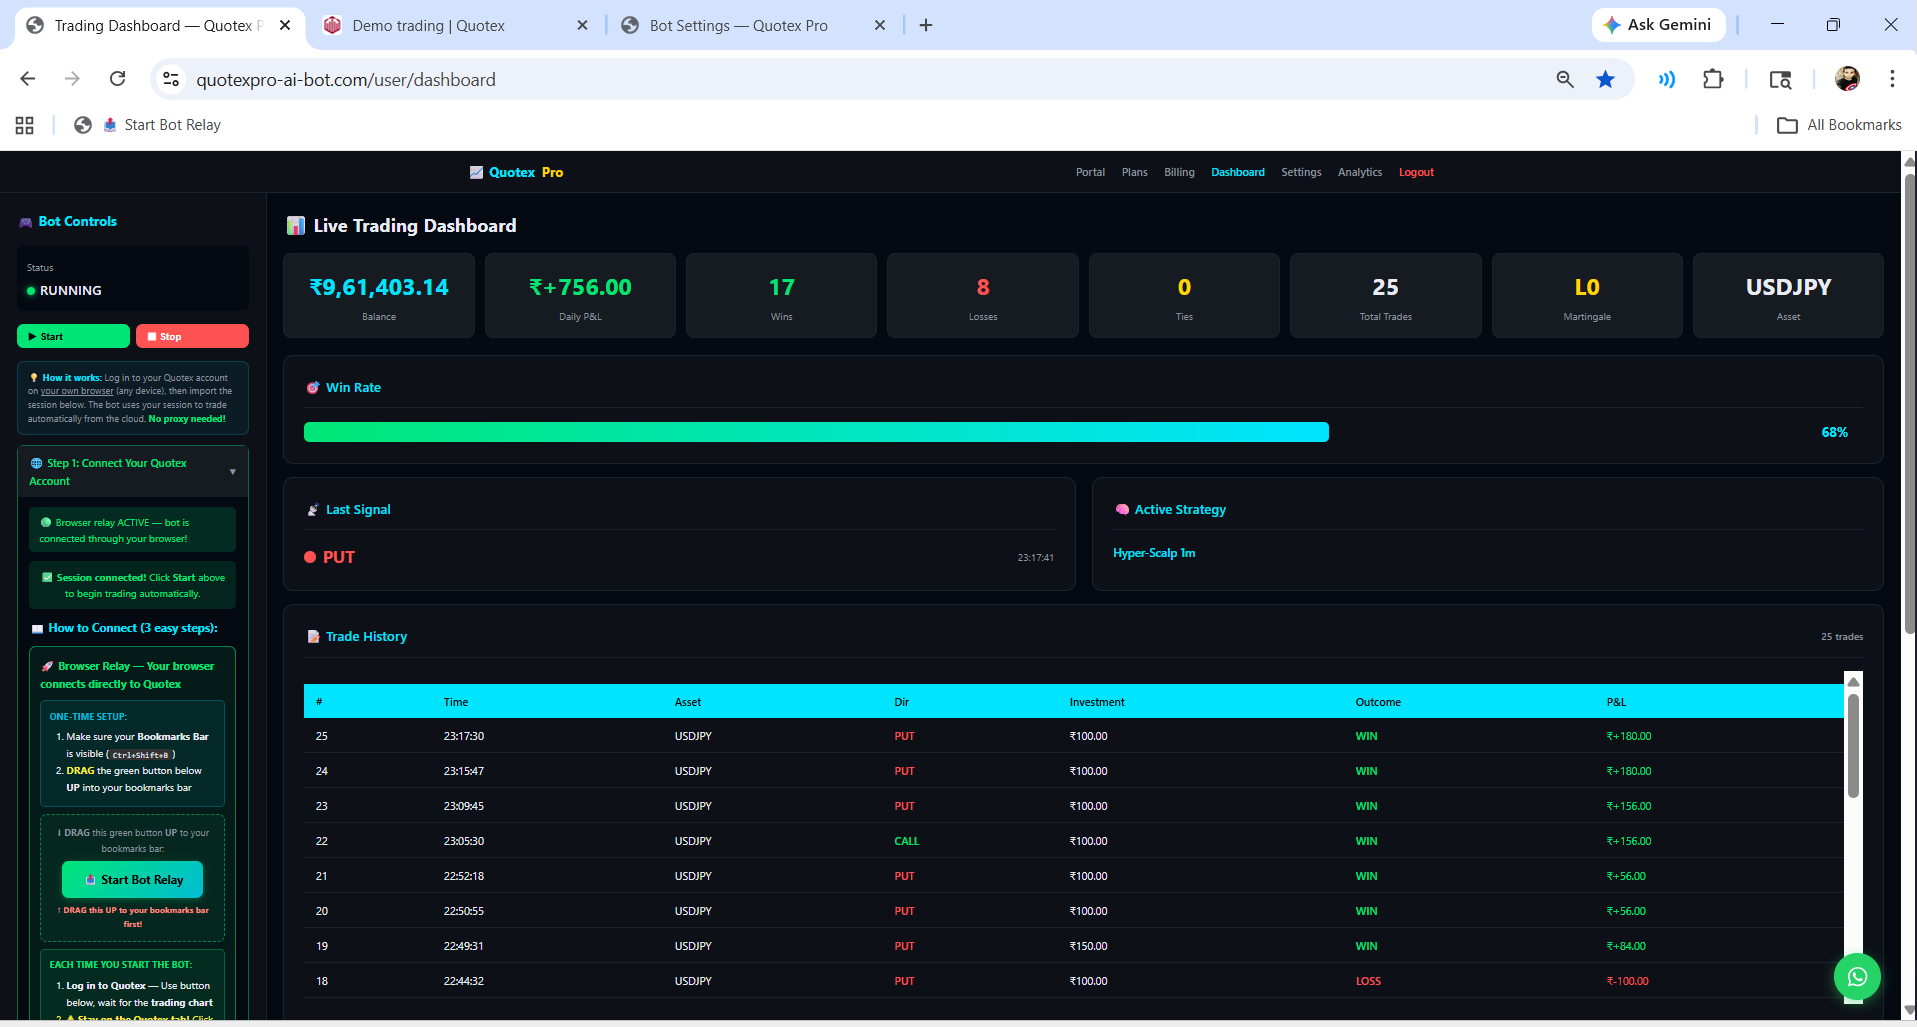Click the browser forward arrow
The height and width of the screenshot is (1027, 1917).
point(72,79)
